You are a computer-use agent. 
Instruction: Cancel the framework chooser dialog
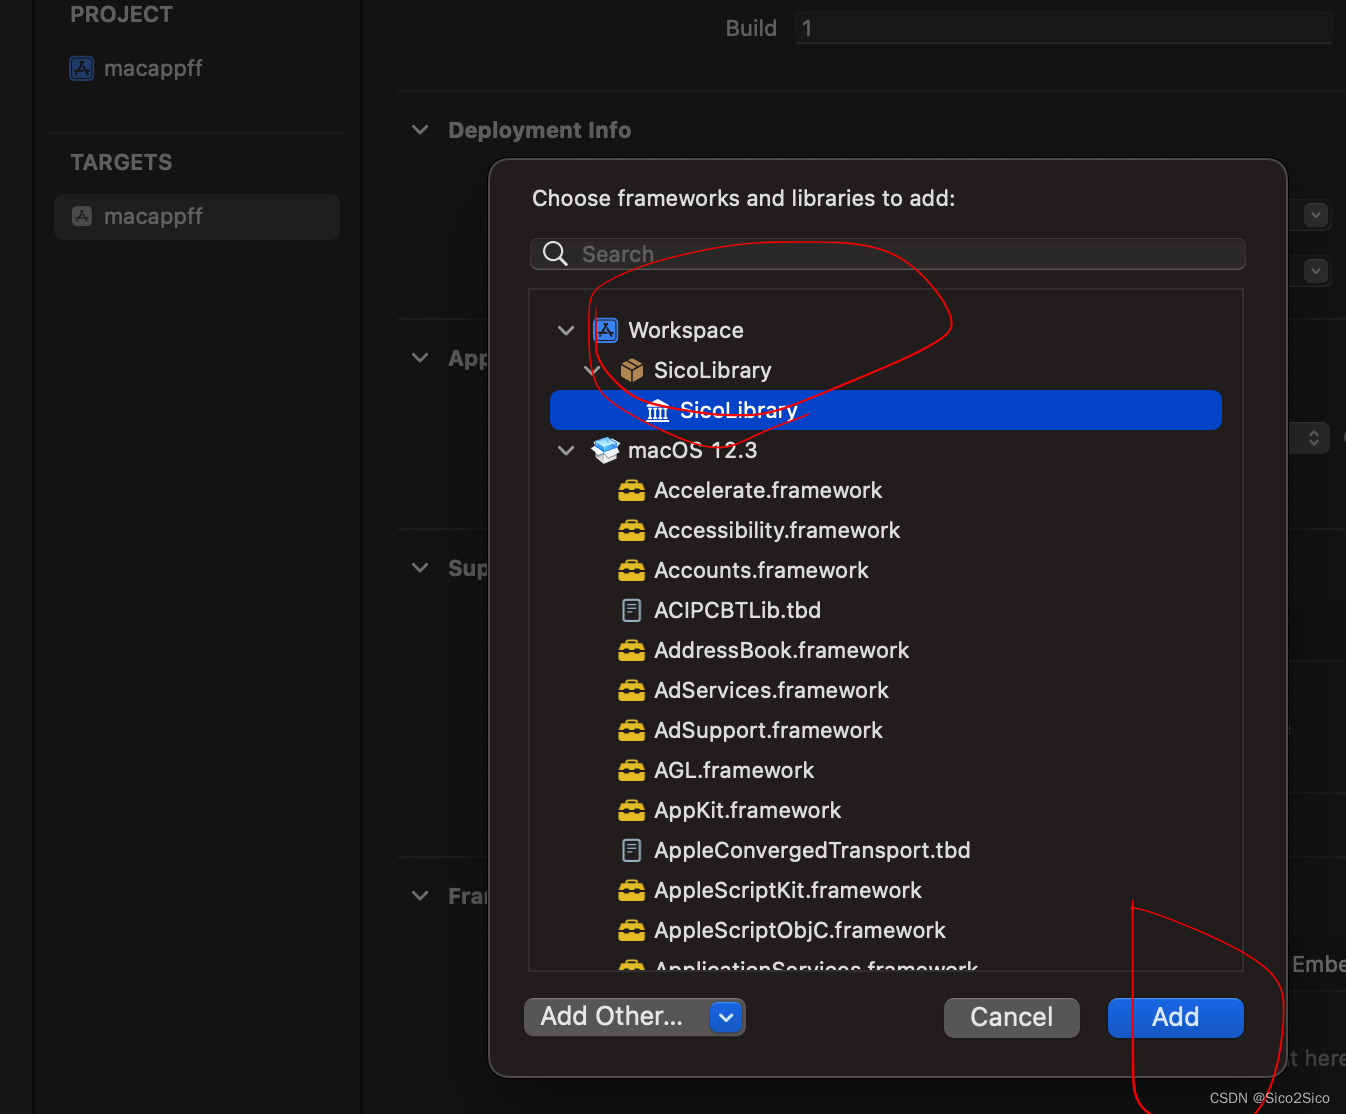1012,1017
